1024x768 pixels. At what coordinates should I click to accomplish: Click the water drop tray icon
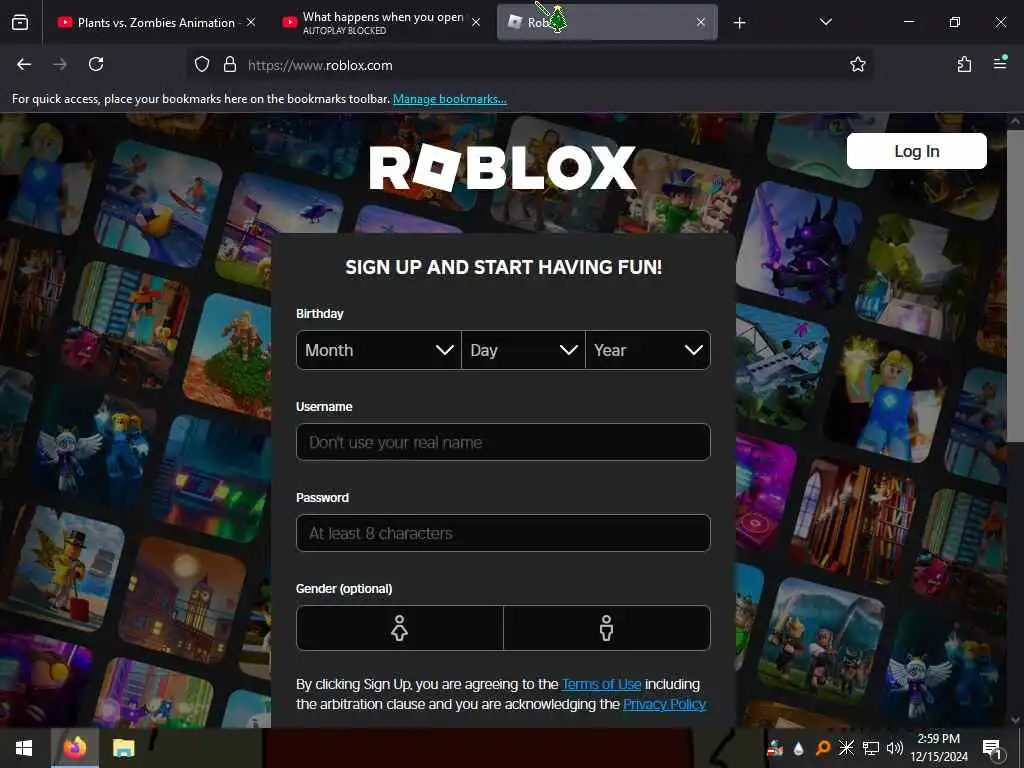tap(798, 748)
